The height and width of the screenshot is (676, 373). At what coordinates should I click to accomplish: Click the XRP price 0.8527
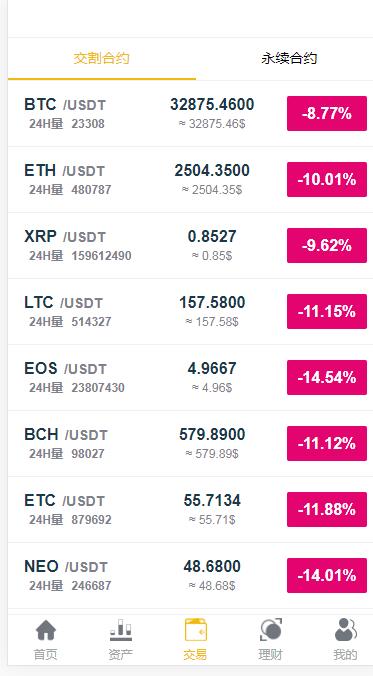click(212, 236)
